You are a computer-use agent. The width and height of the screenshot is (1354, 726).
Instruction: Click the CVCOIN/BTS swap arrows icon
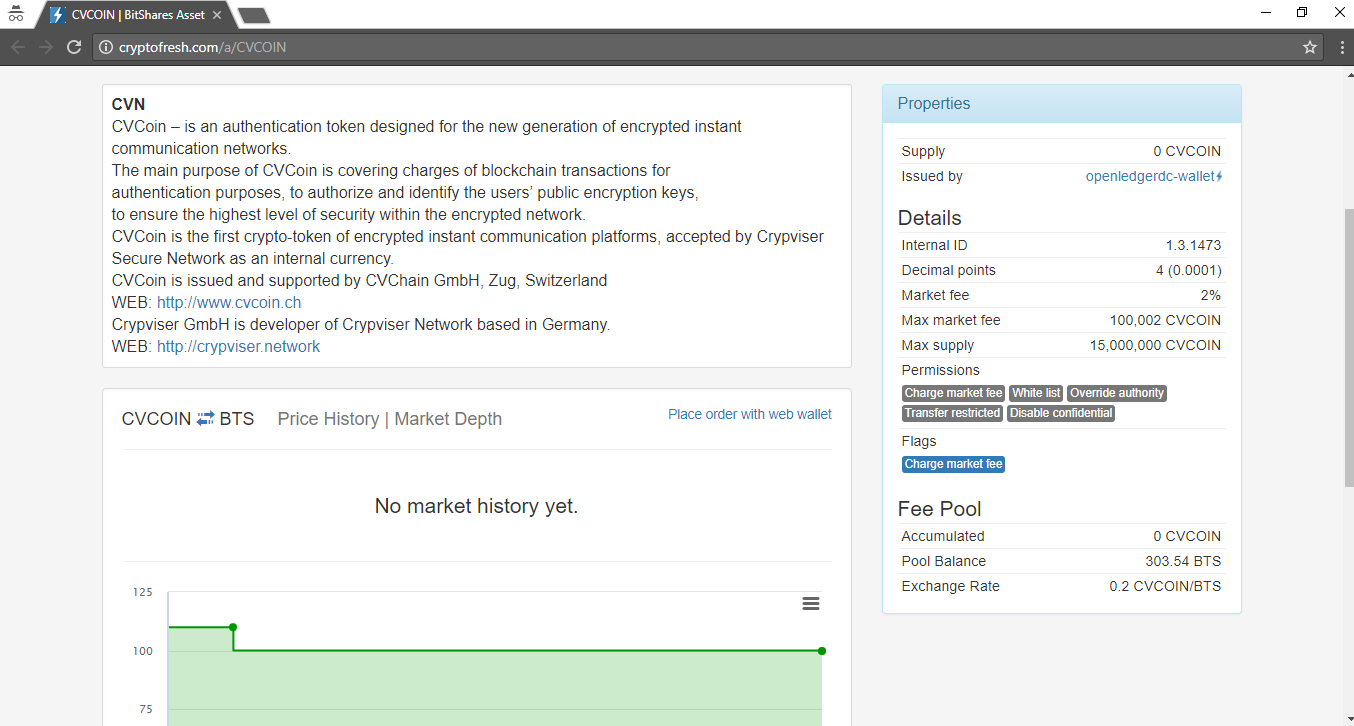click(x=206, y=418)
